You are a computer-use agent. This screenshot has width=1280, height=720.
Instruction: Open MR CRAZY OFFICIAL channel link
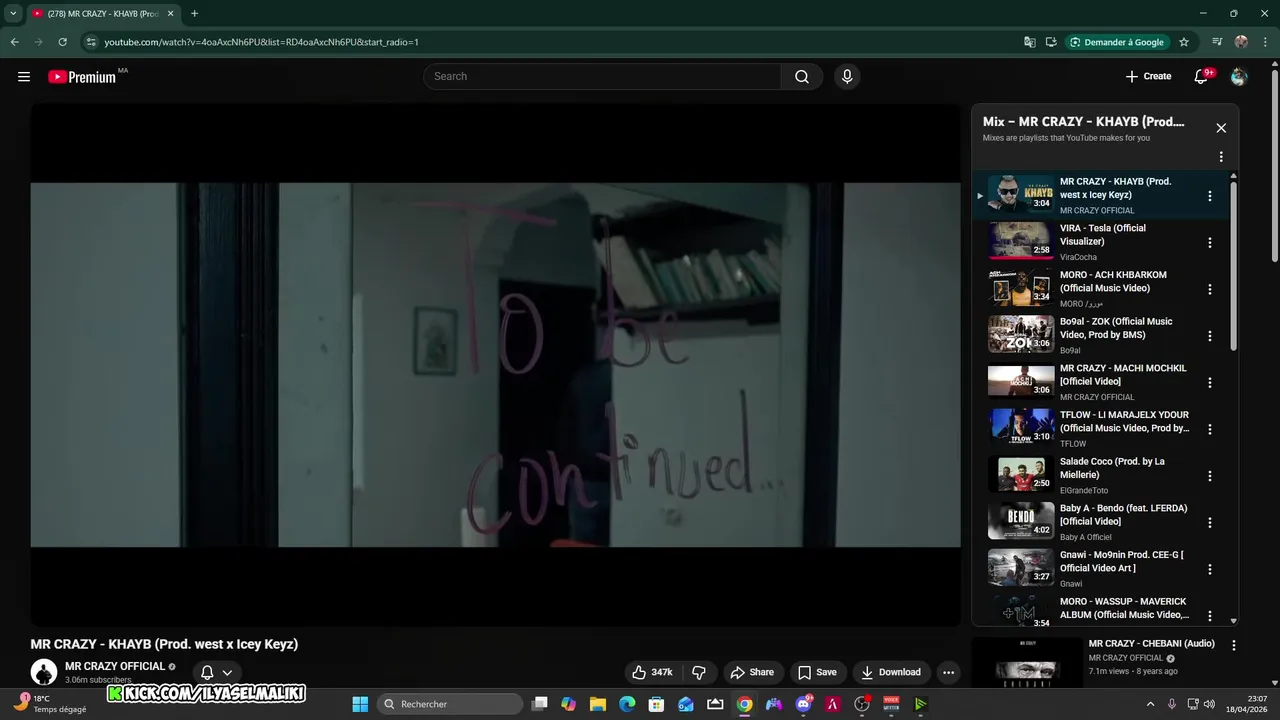115,666
